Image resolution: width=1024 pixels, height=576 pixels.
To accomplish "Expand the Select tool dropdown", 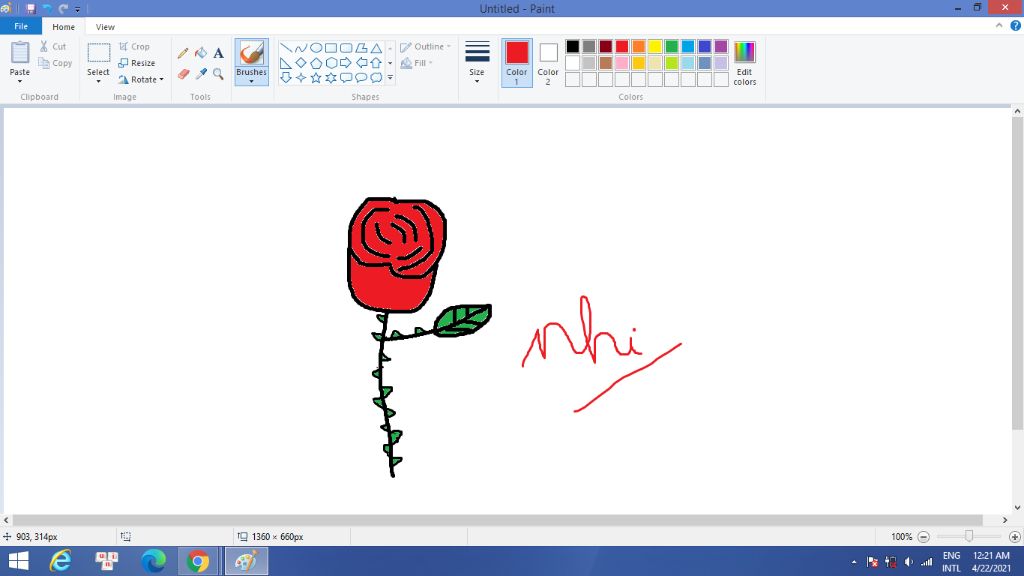I will (98, 80).
